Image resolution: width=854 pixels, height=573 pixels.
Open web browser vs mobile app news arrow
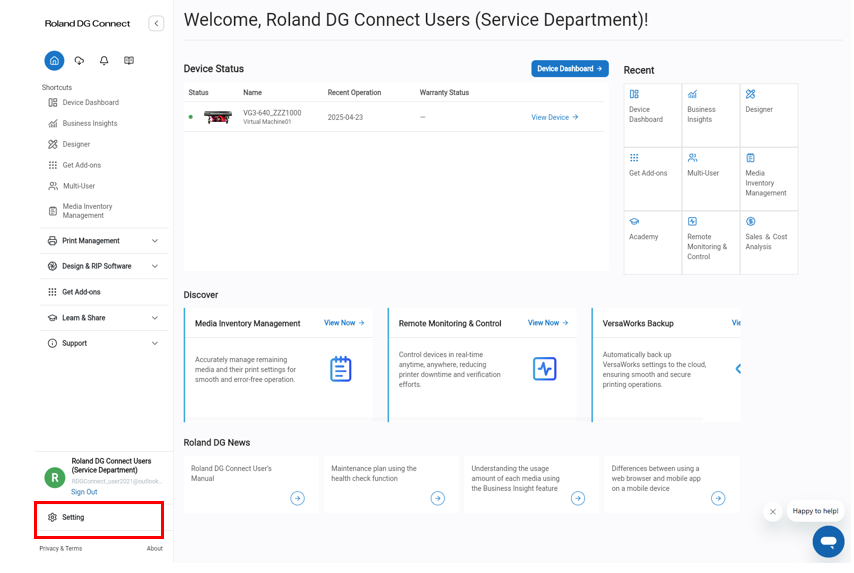click(x=718, y=498)
